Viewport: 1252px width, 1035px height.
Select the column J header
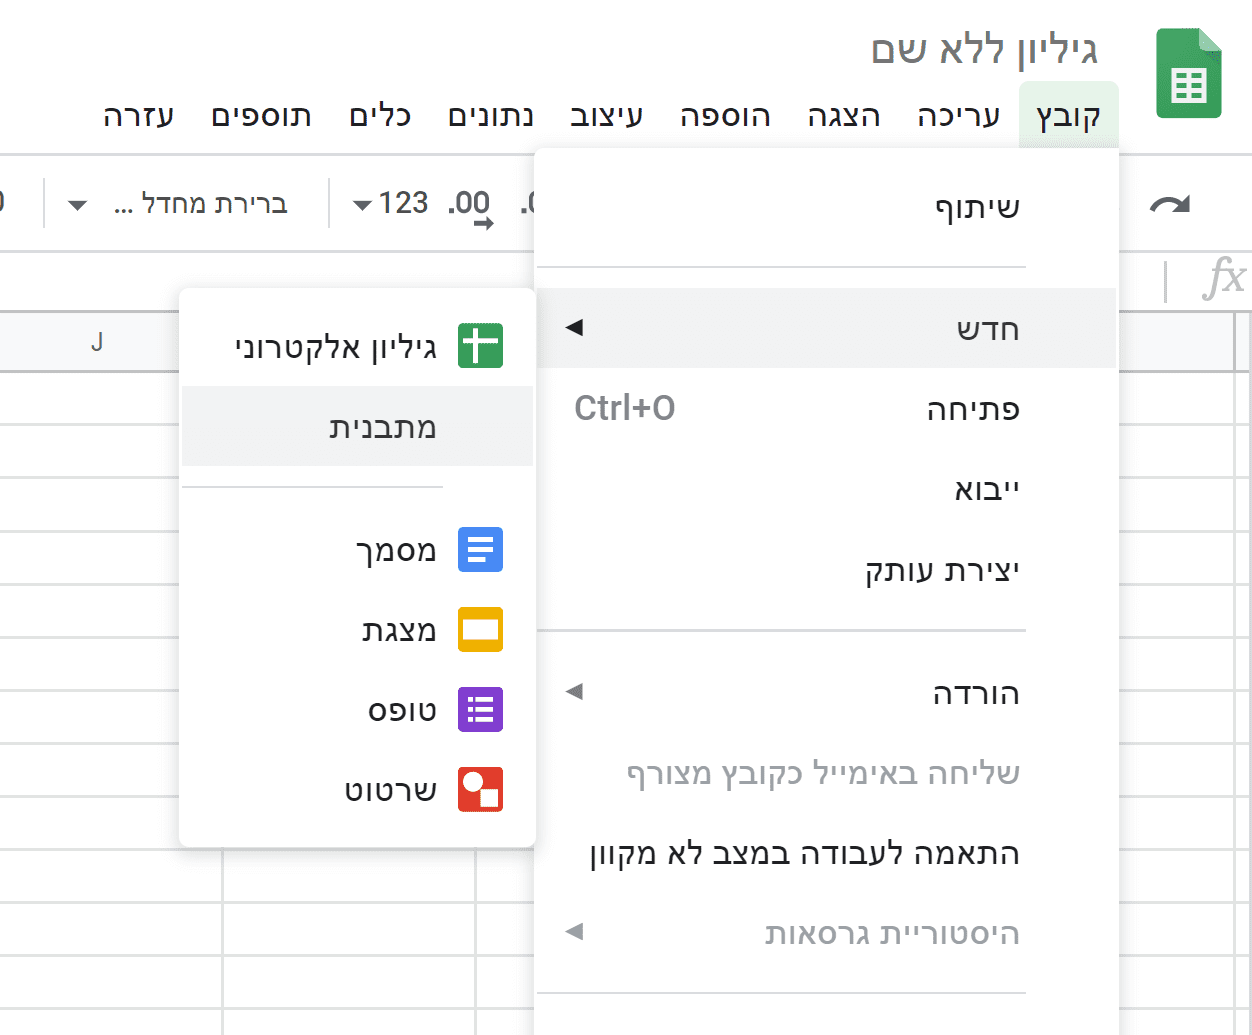click(96, 341)
